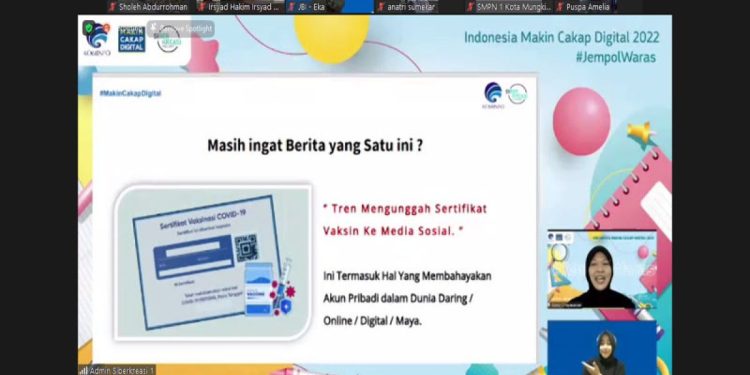Click the muted mic icon beside anatri sumelar

click(381, 7)
